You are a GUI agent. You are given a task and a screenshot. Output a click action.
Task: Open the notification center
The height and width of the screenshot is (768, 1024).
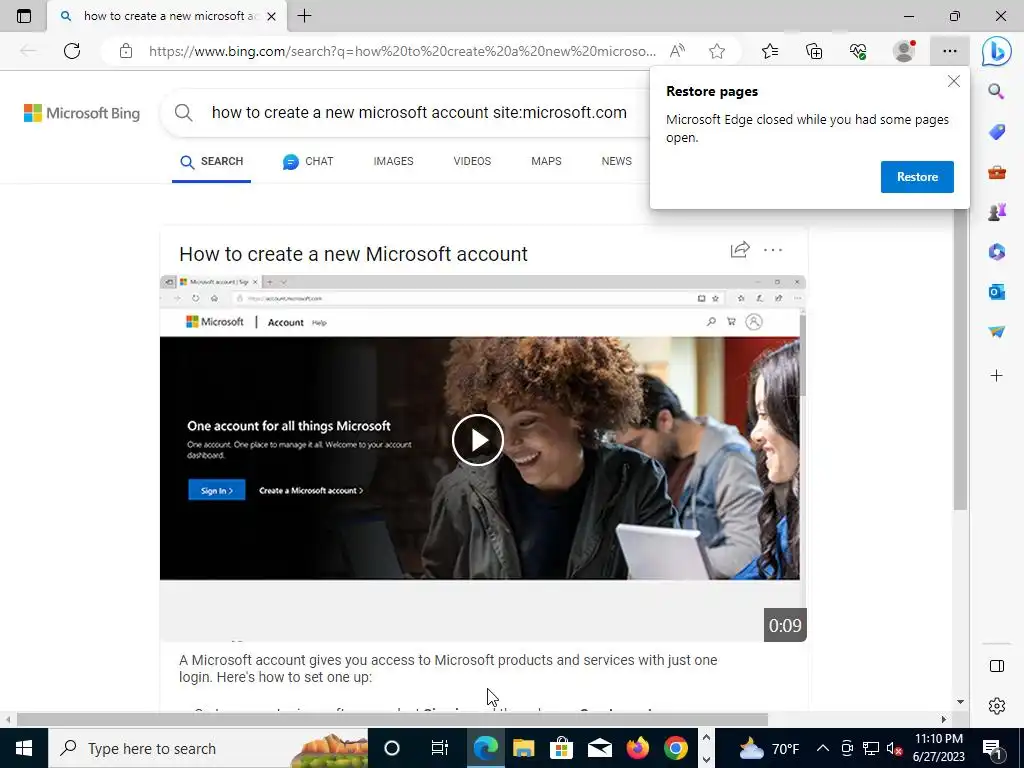pyautogui.click(x=993, y=748)
